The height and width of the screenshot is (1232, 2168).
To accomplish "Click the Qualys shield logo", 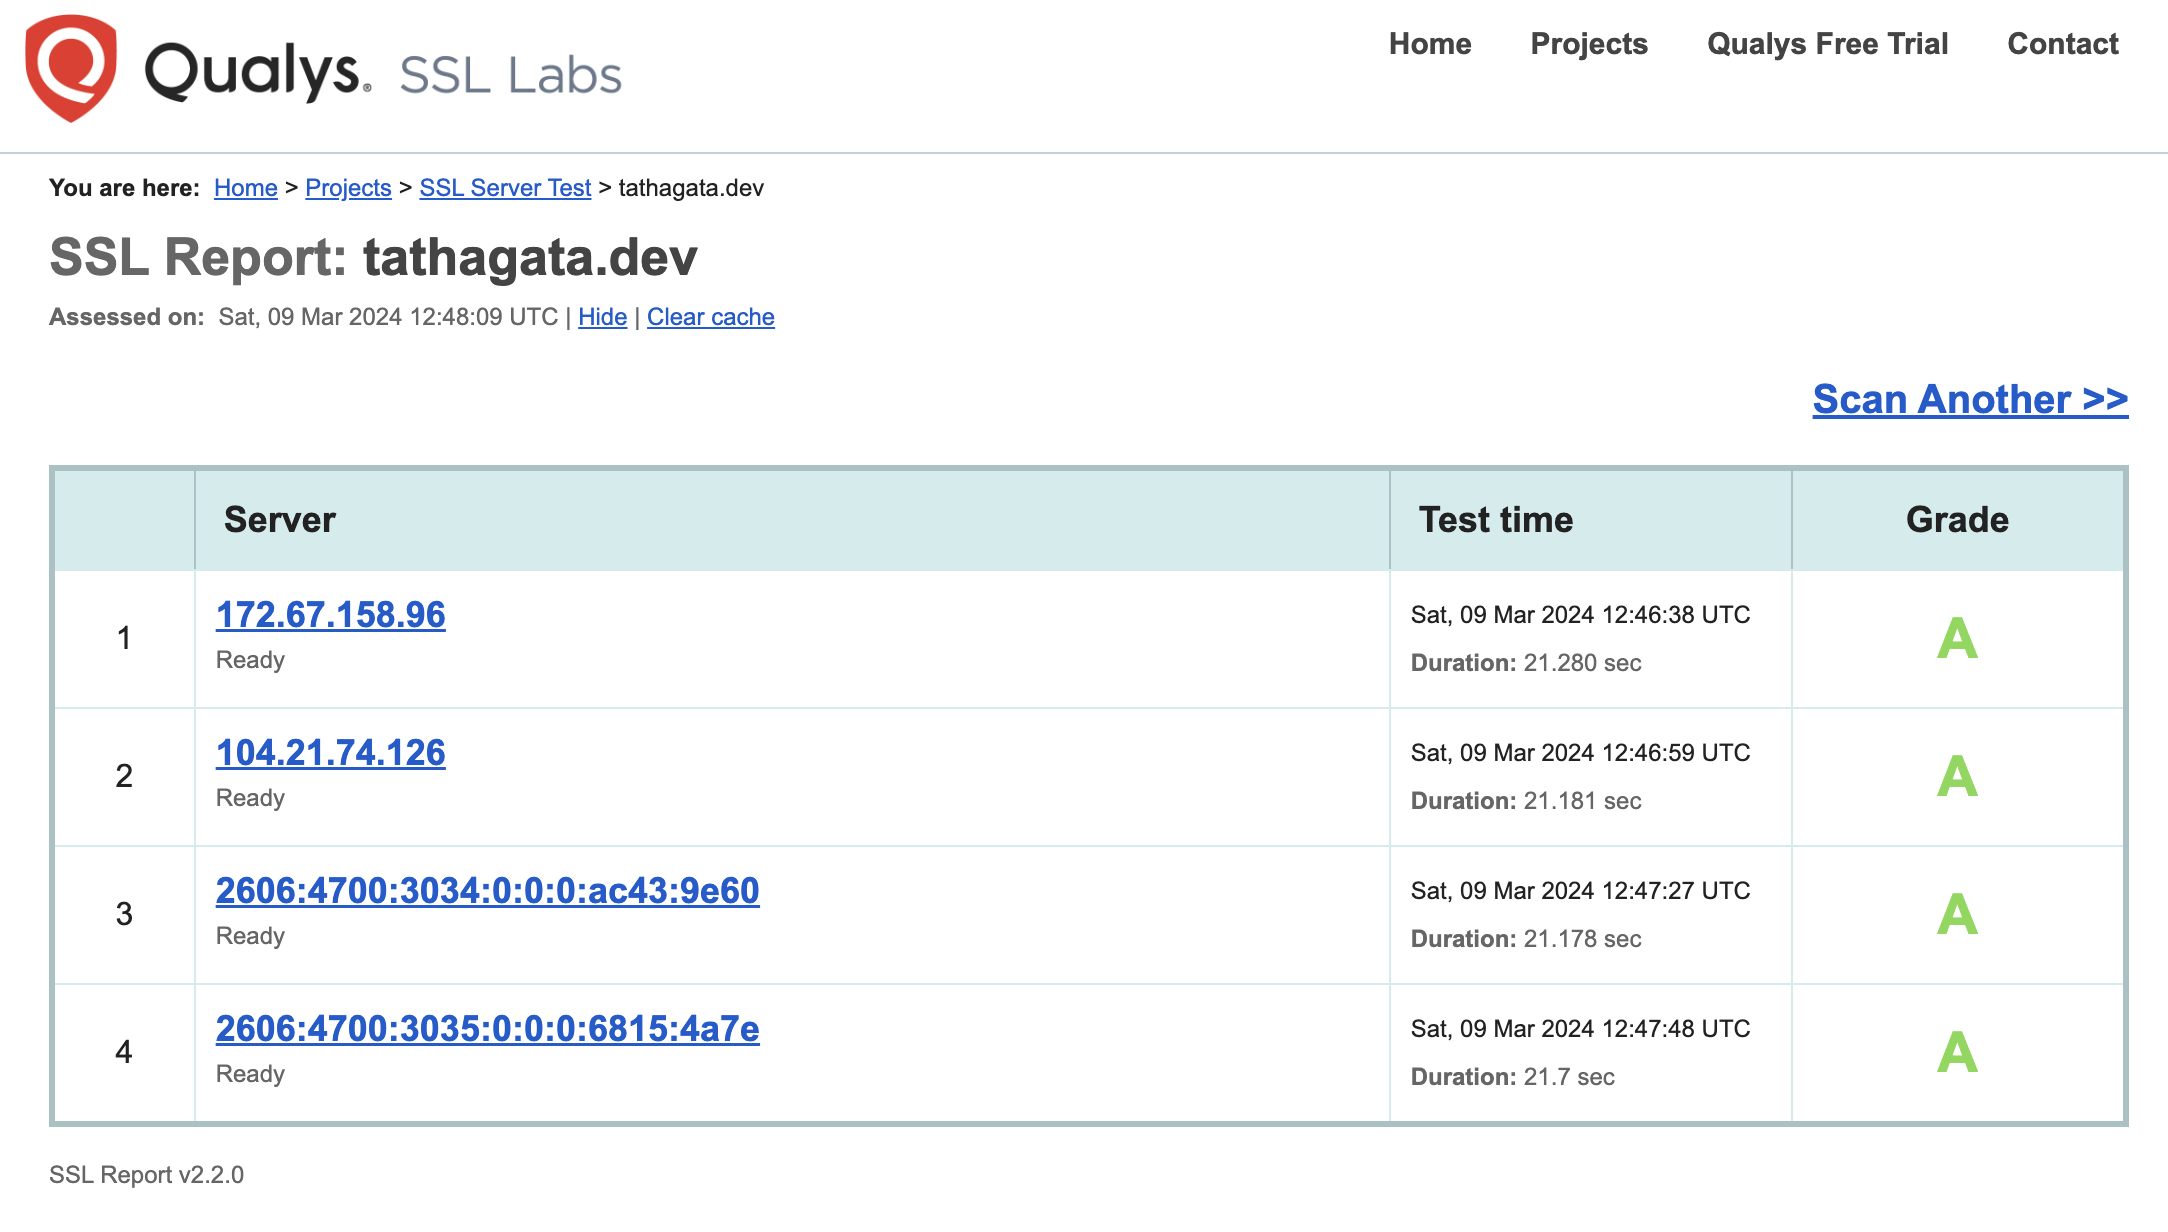I will (72, 72).
